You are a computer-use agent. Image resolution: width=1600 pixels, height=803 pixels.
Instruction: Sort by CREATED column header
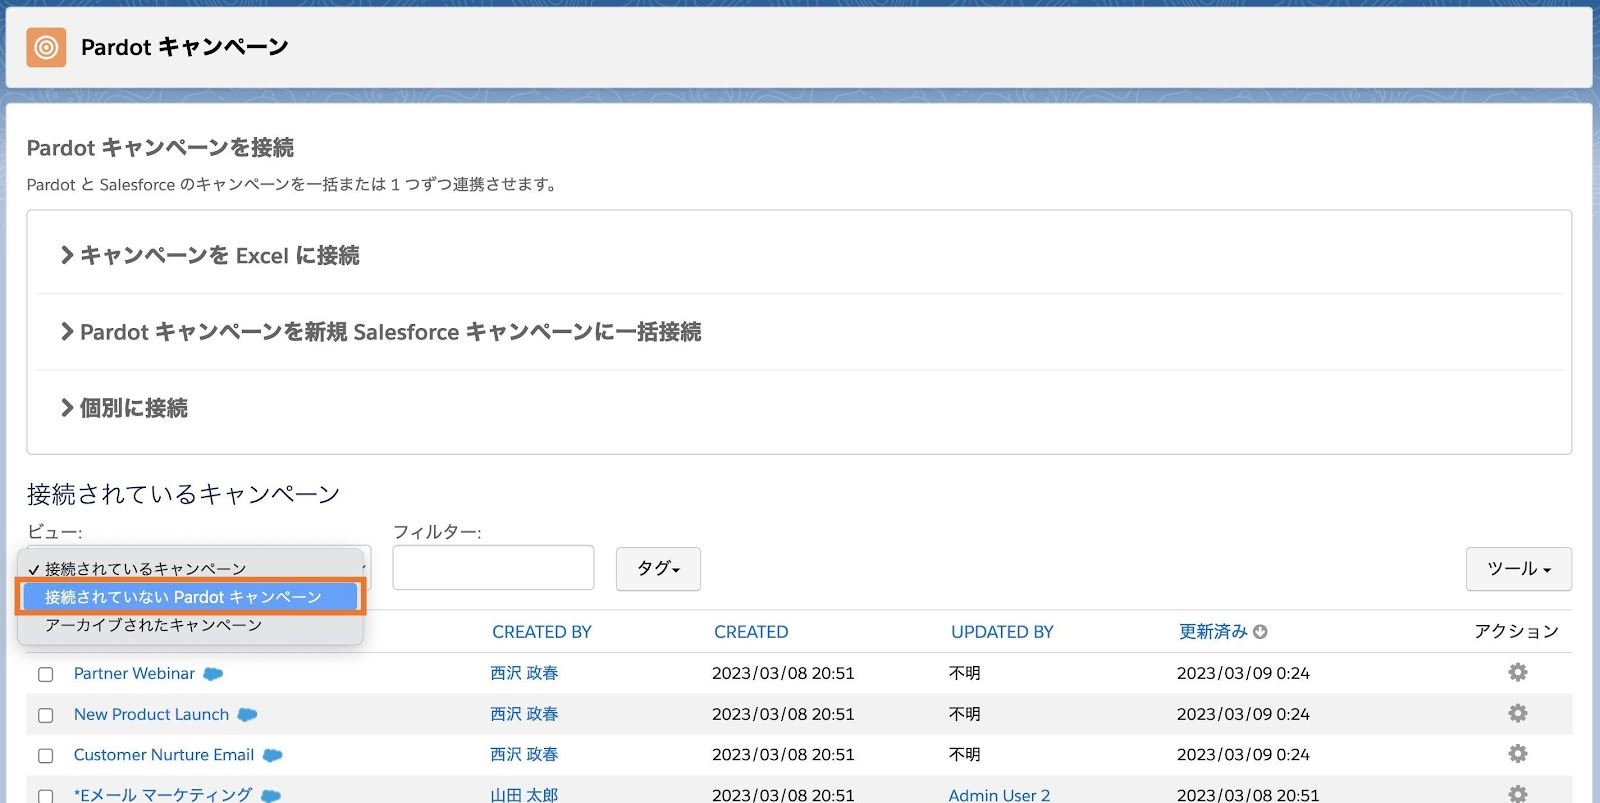pos(751,632)
